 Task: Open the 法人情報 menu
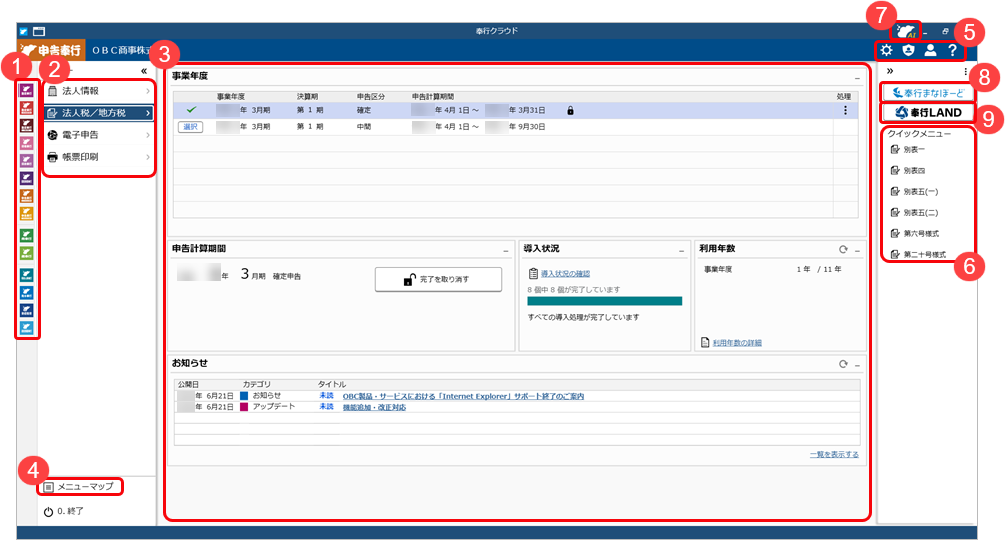[99, 91]
